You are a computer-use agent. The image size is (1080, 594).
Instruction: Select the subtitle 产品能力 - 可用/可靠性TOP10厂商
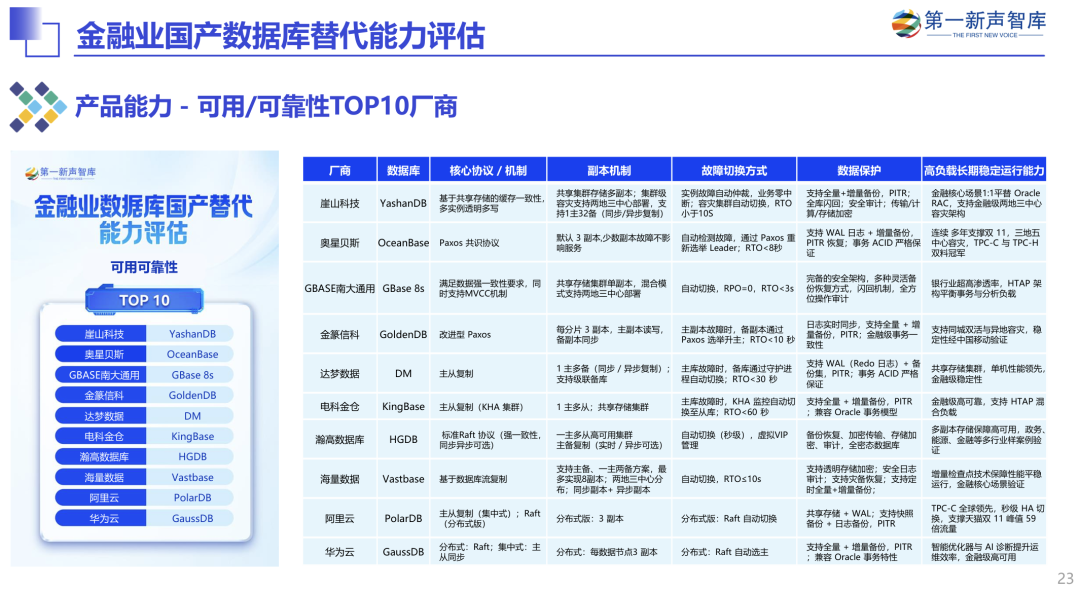[266, 107]
